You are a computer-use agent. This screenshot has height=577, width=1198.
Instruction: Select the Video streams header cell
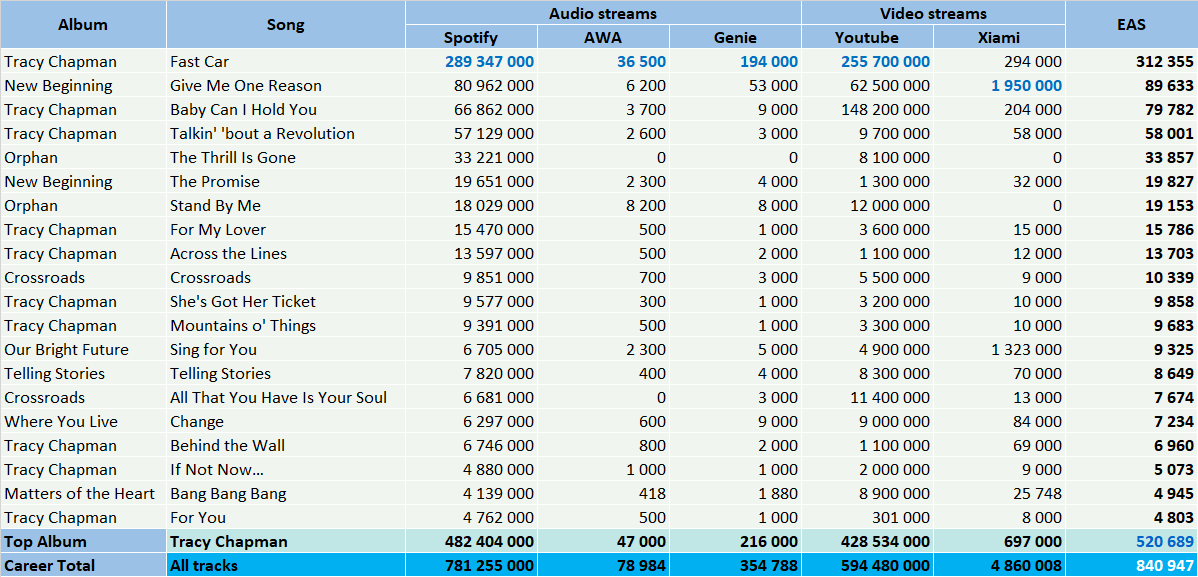933,13
